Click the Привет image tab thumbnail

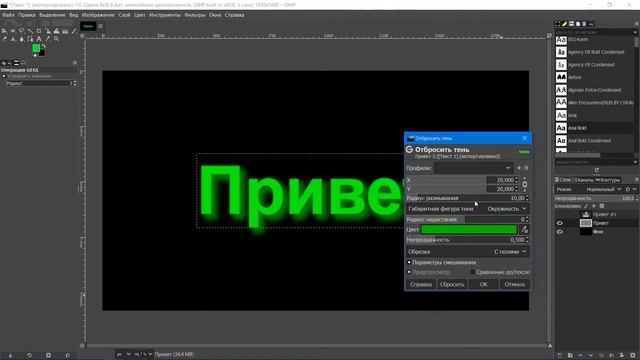tap(88, 26)
